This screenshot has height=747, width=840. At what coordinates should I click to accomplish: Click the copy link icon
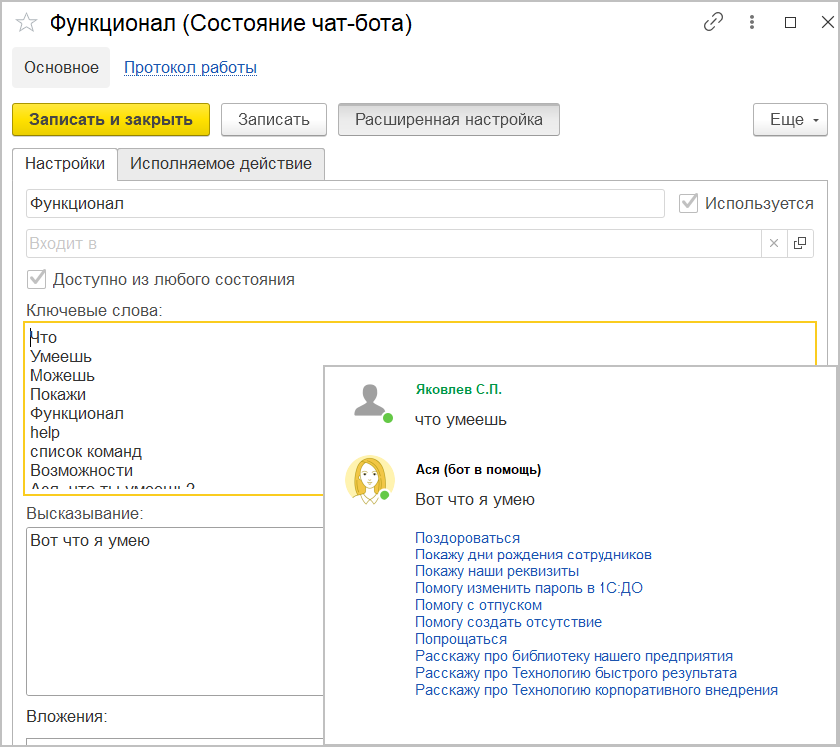[x=713, y=22]
